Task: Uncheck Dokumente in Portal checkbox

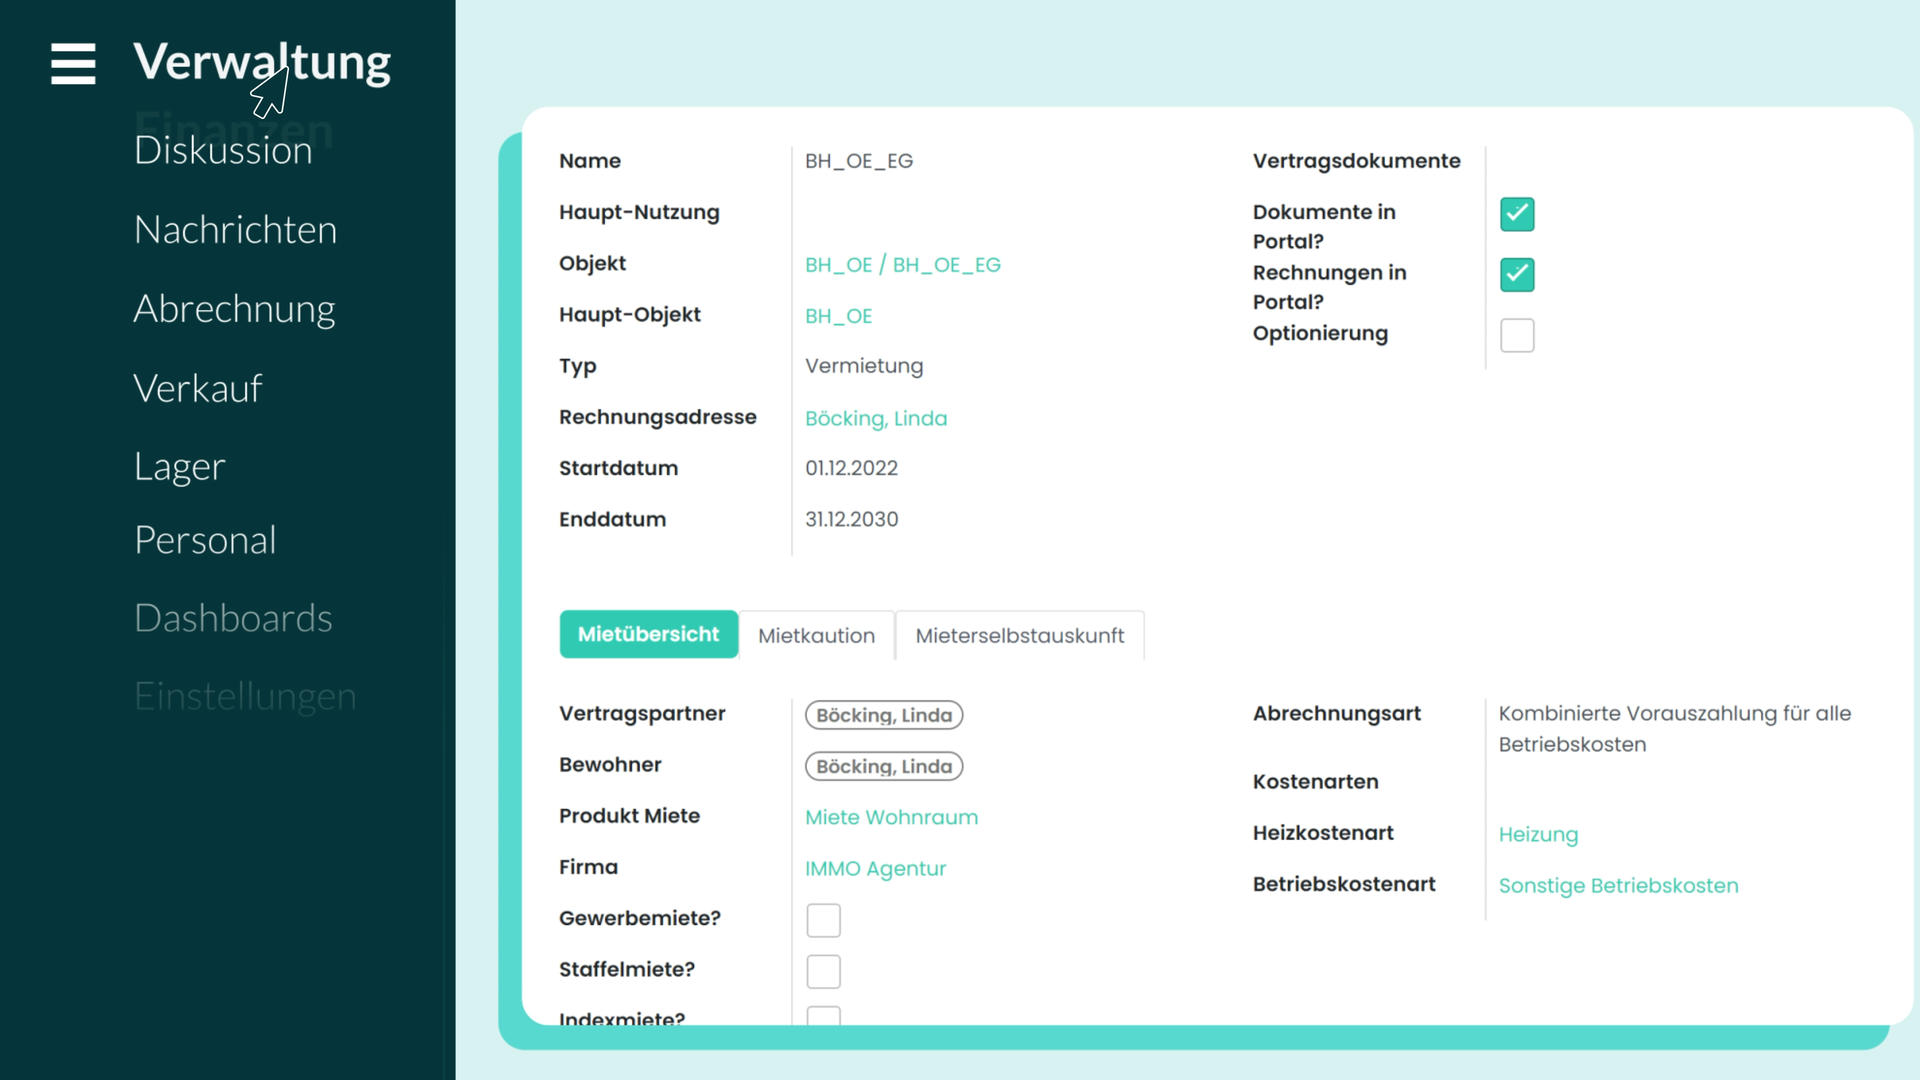Action: click(x=1517, y=214)
